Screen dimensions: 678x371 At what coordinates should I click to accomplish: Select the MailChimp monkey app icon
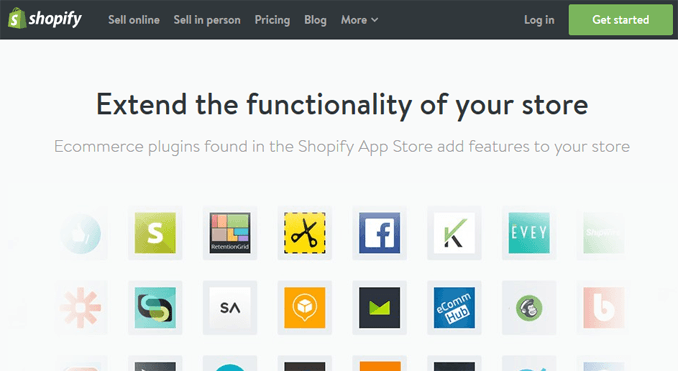(x=529, y=307)
